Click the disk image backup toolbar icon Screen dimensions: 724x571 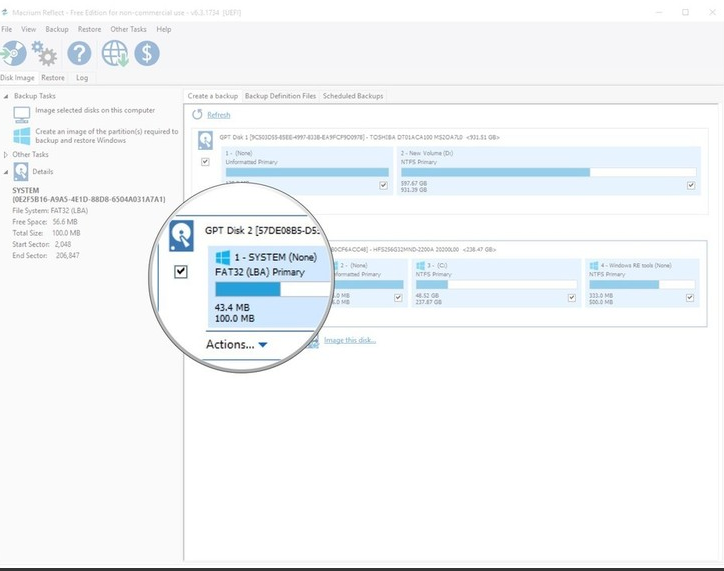(14, 53)
